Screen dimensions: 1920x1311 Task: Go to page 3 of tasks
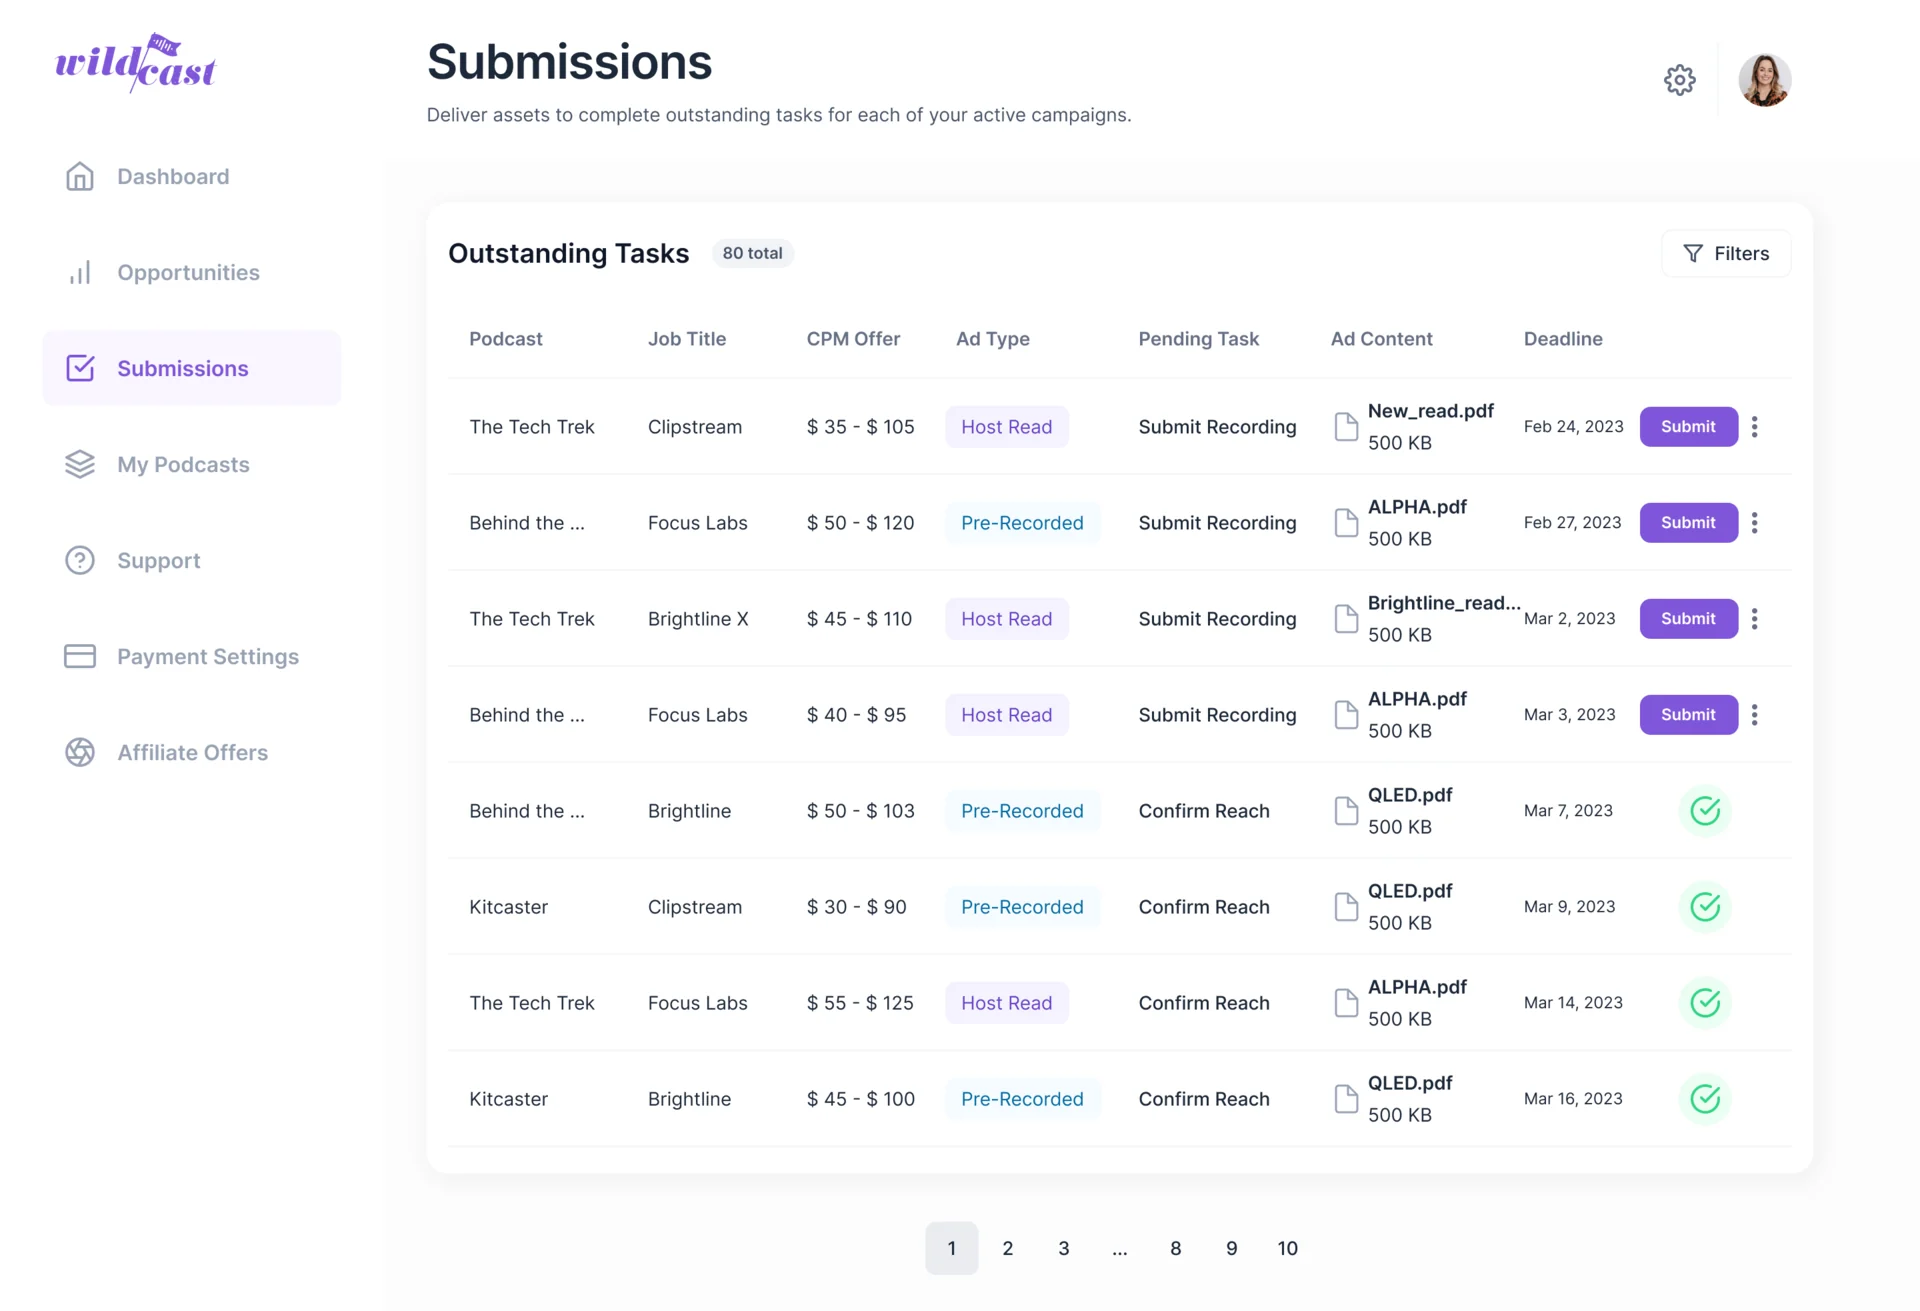(1064, 1248)
